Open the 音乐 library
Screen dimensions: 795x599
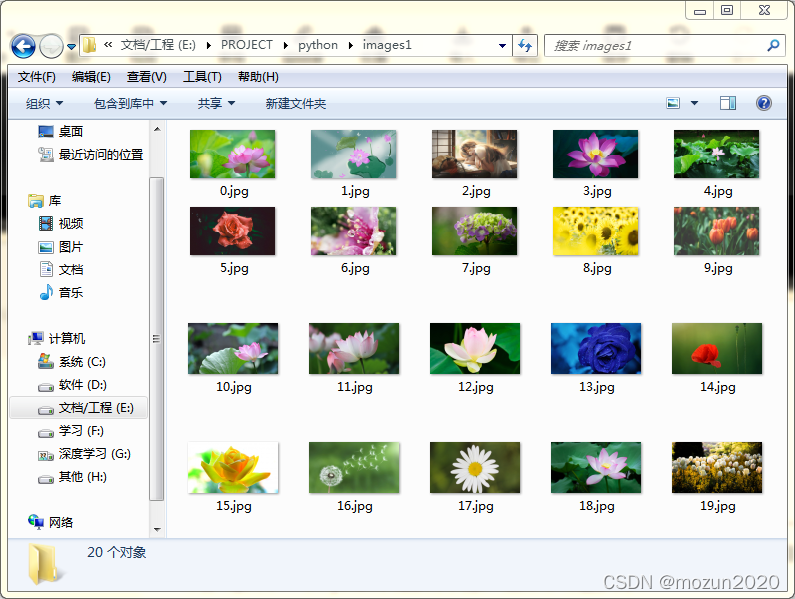tap(61, 292)
